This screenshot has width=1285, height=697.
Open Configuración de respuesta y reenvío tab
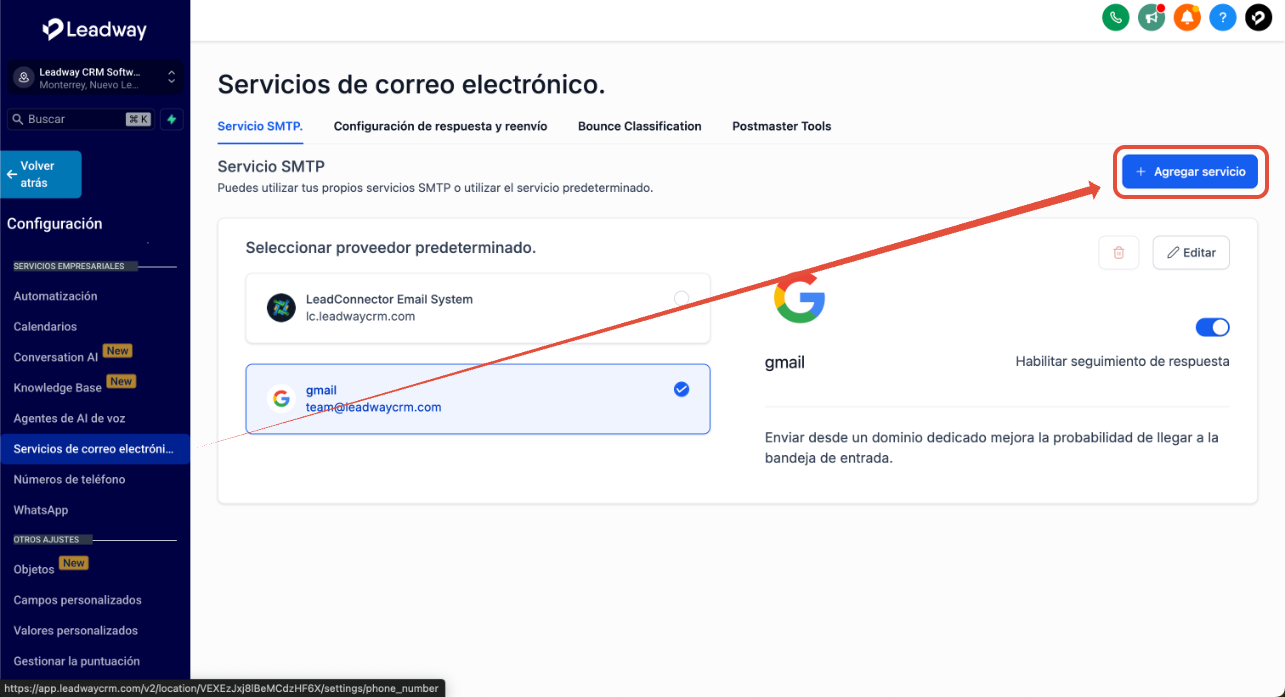440,126
